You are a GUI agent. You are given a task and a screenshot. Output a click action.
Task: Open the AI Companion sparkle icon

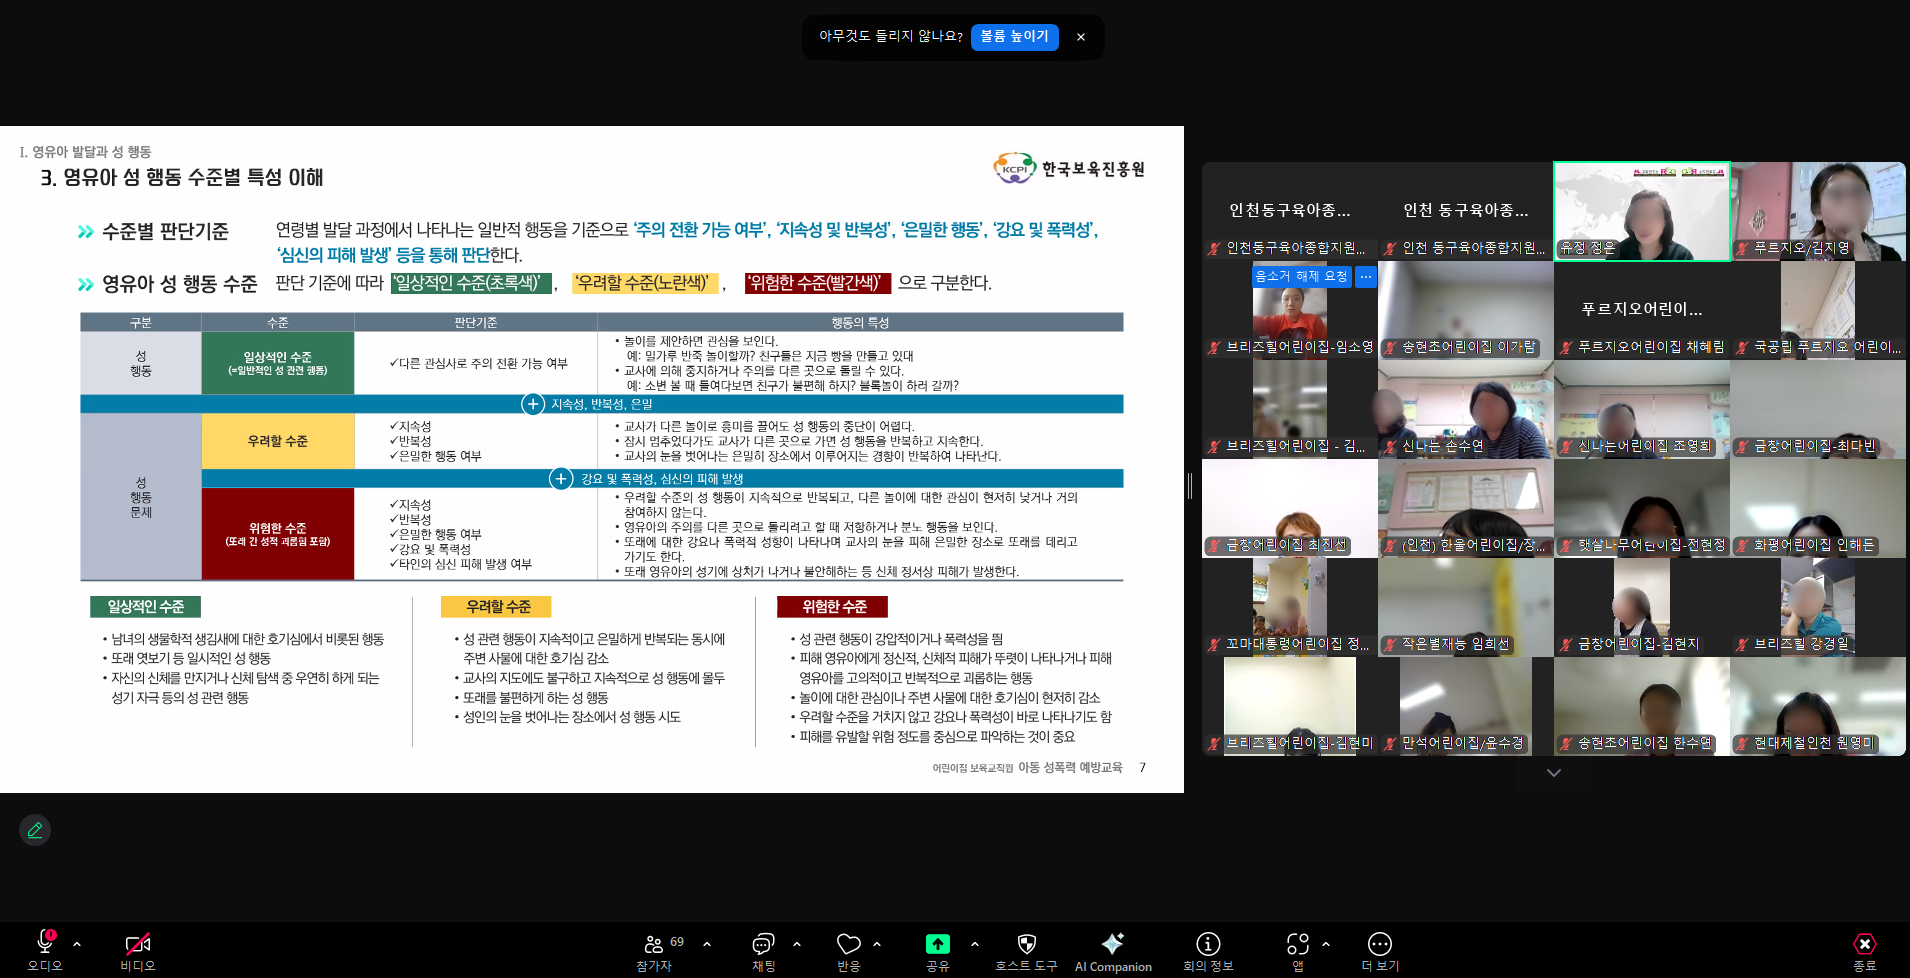click(1112, 945)
